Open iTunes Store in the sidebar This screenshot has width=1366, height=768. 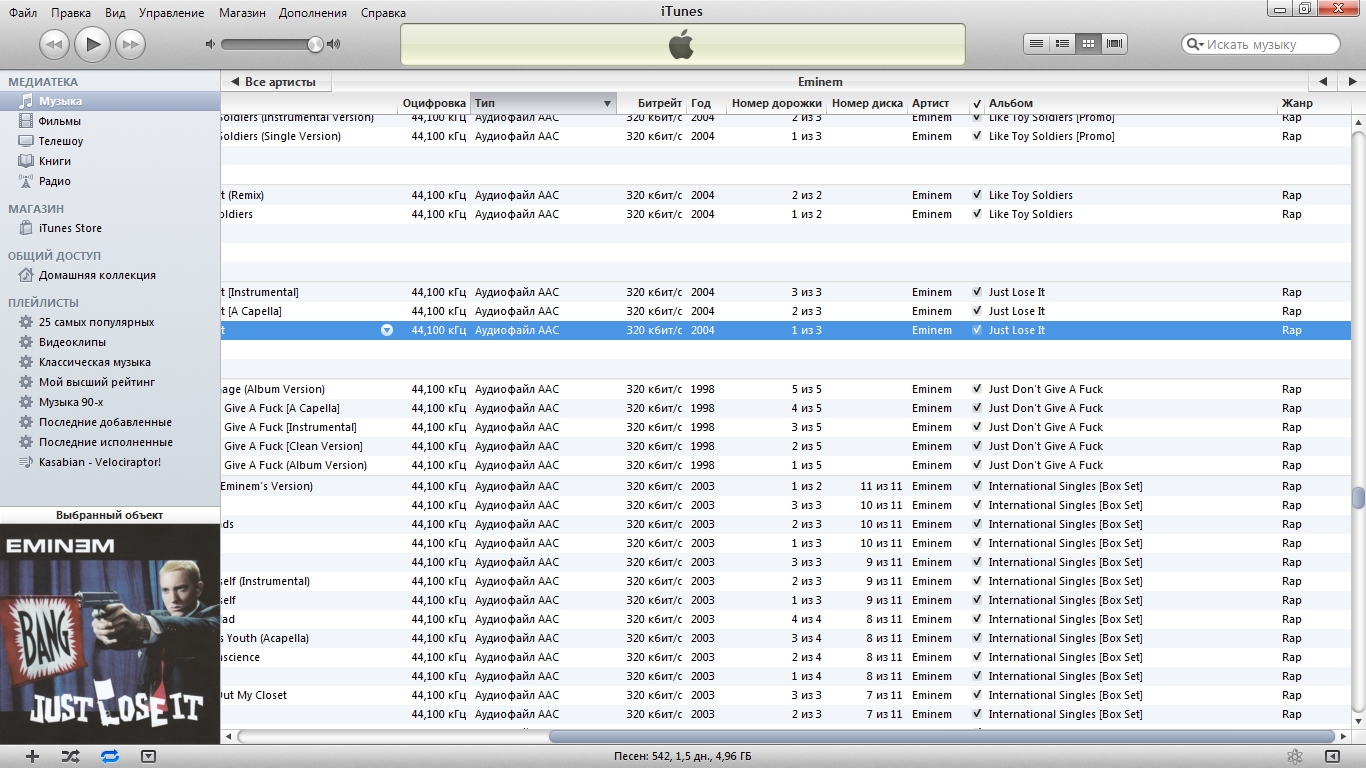tap(70, 228)
